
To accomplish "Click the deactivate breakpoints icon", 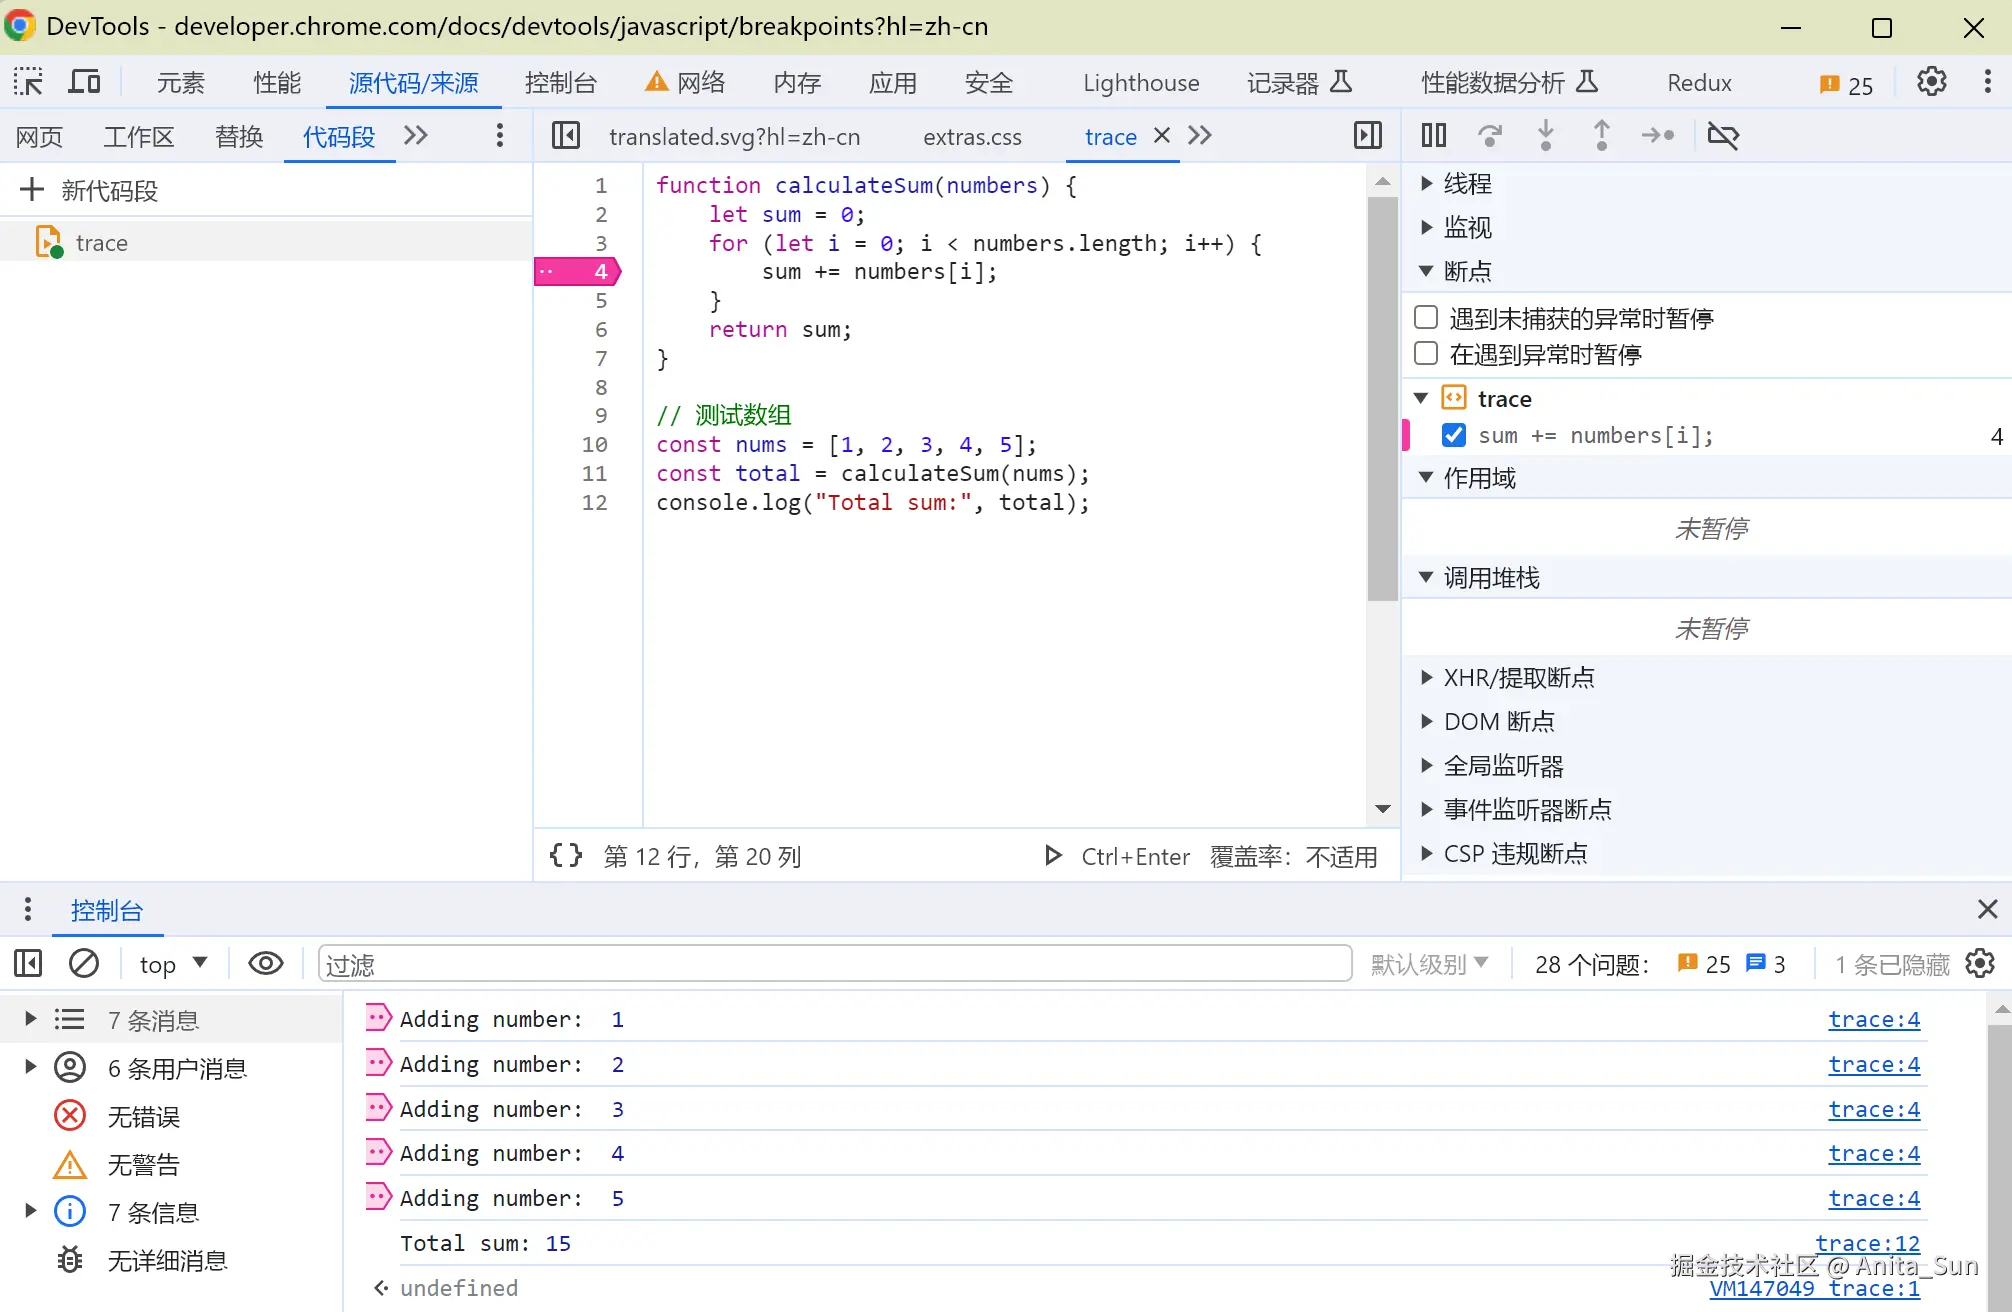I will click(x=1723, y=135).
